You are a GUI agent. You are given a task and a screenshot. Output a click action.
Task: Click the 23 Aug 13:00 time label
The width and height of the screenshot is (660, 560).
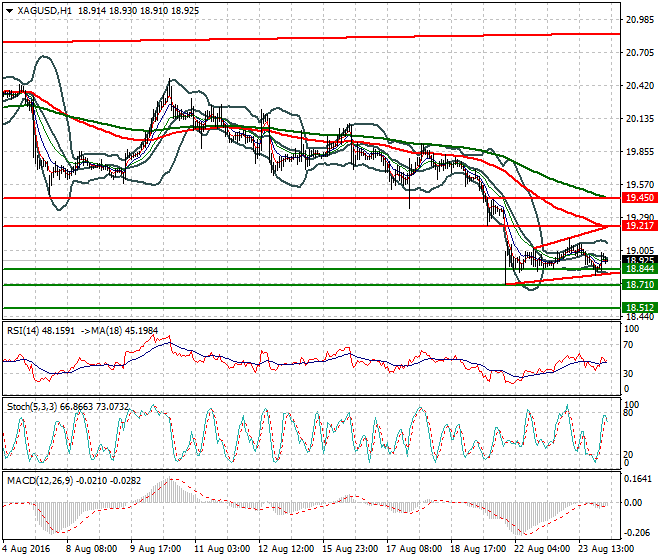click(607, 549)
